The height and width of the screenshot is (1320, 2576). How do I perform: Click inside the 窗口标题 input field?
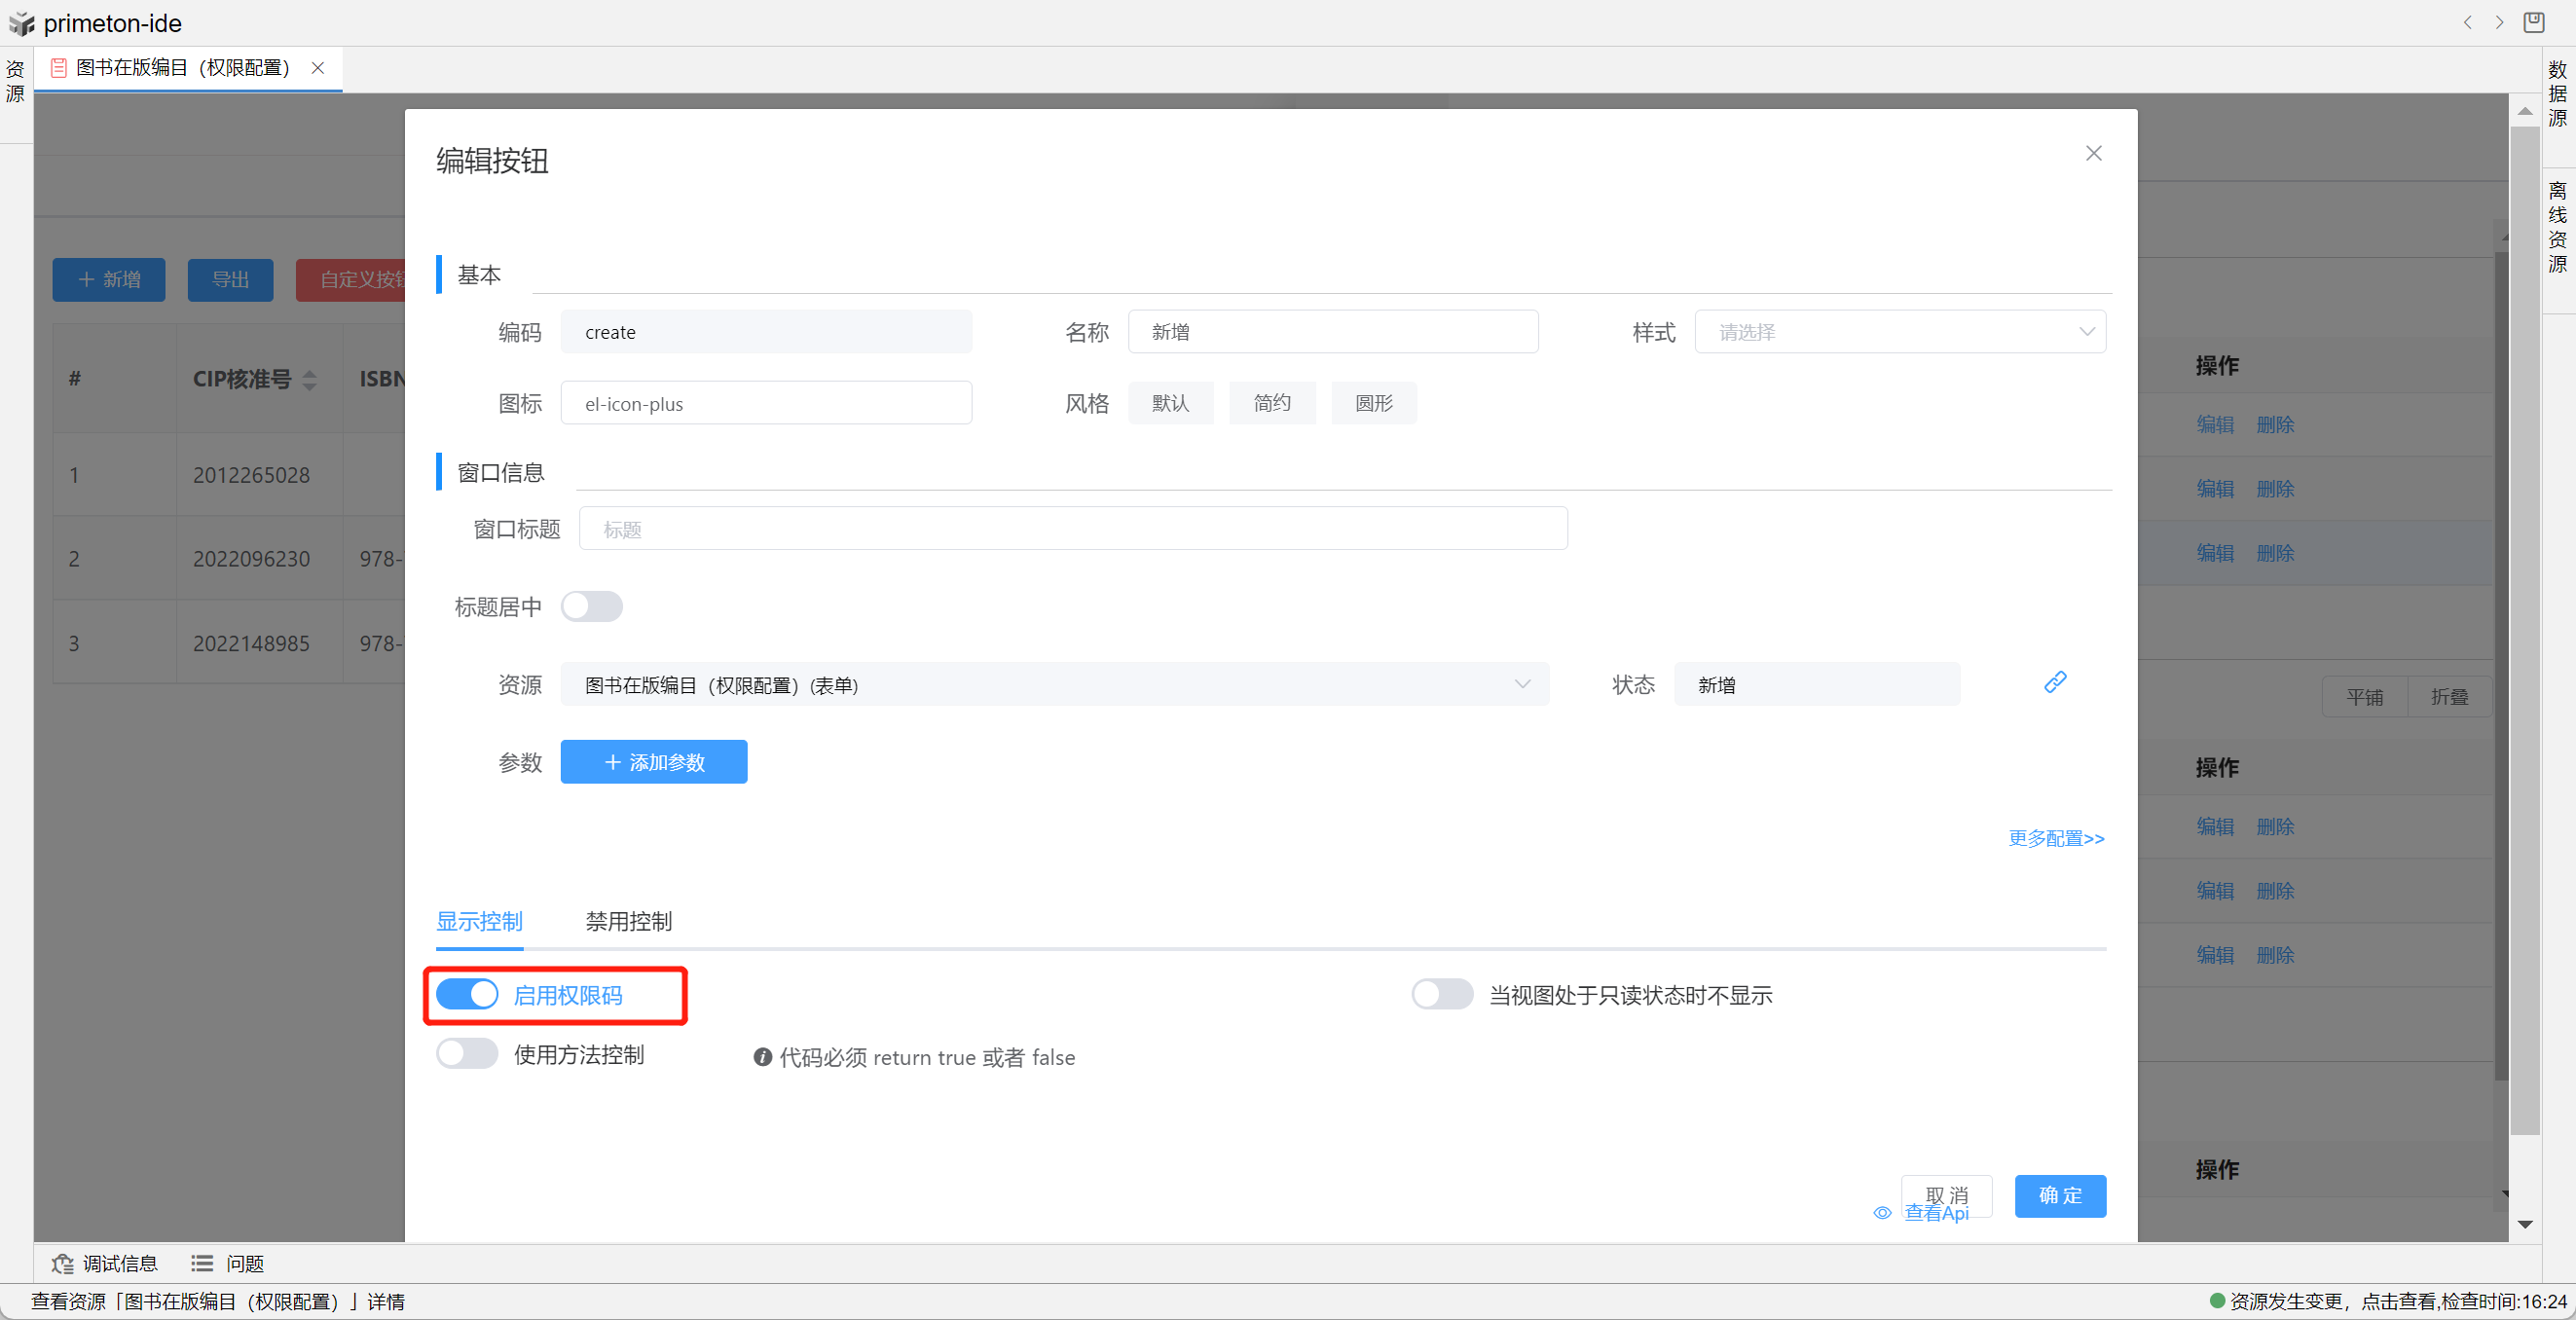pos(1072,529)
